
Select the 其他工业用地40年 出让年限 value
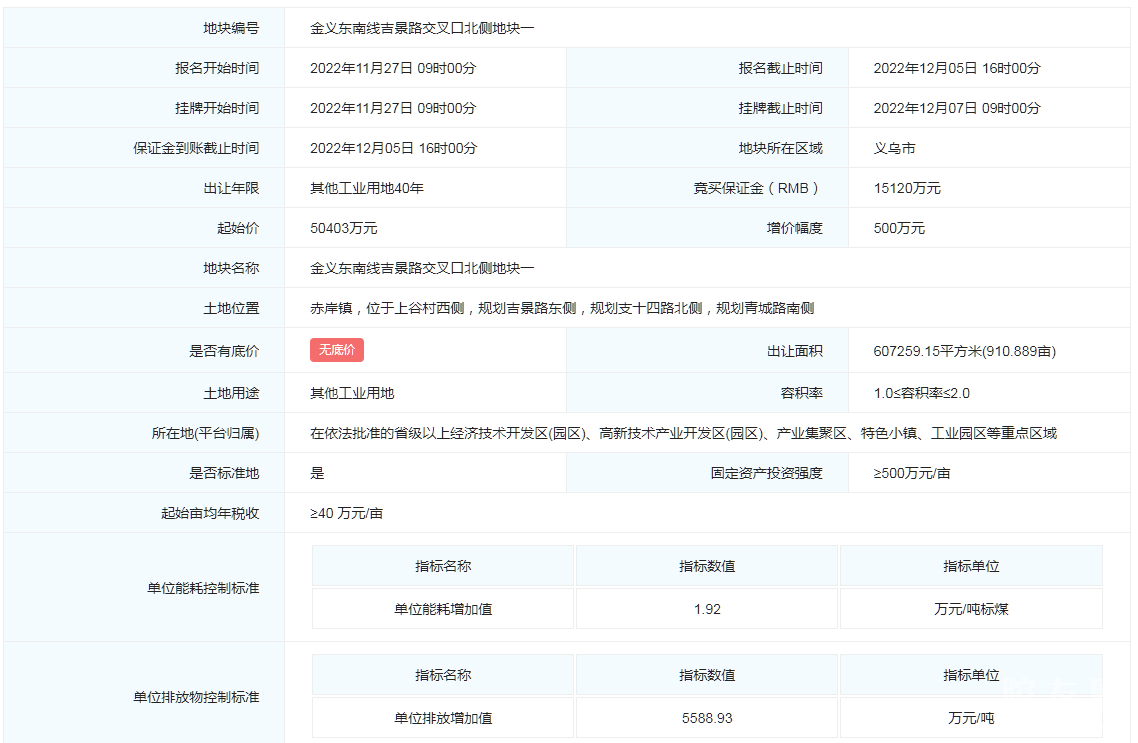(x=366, y=188)
